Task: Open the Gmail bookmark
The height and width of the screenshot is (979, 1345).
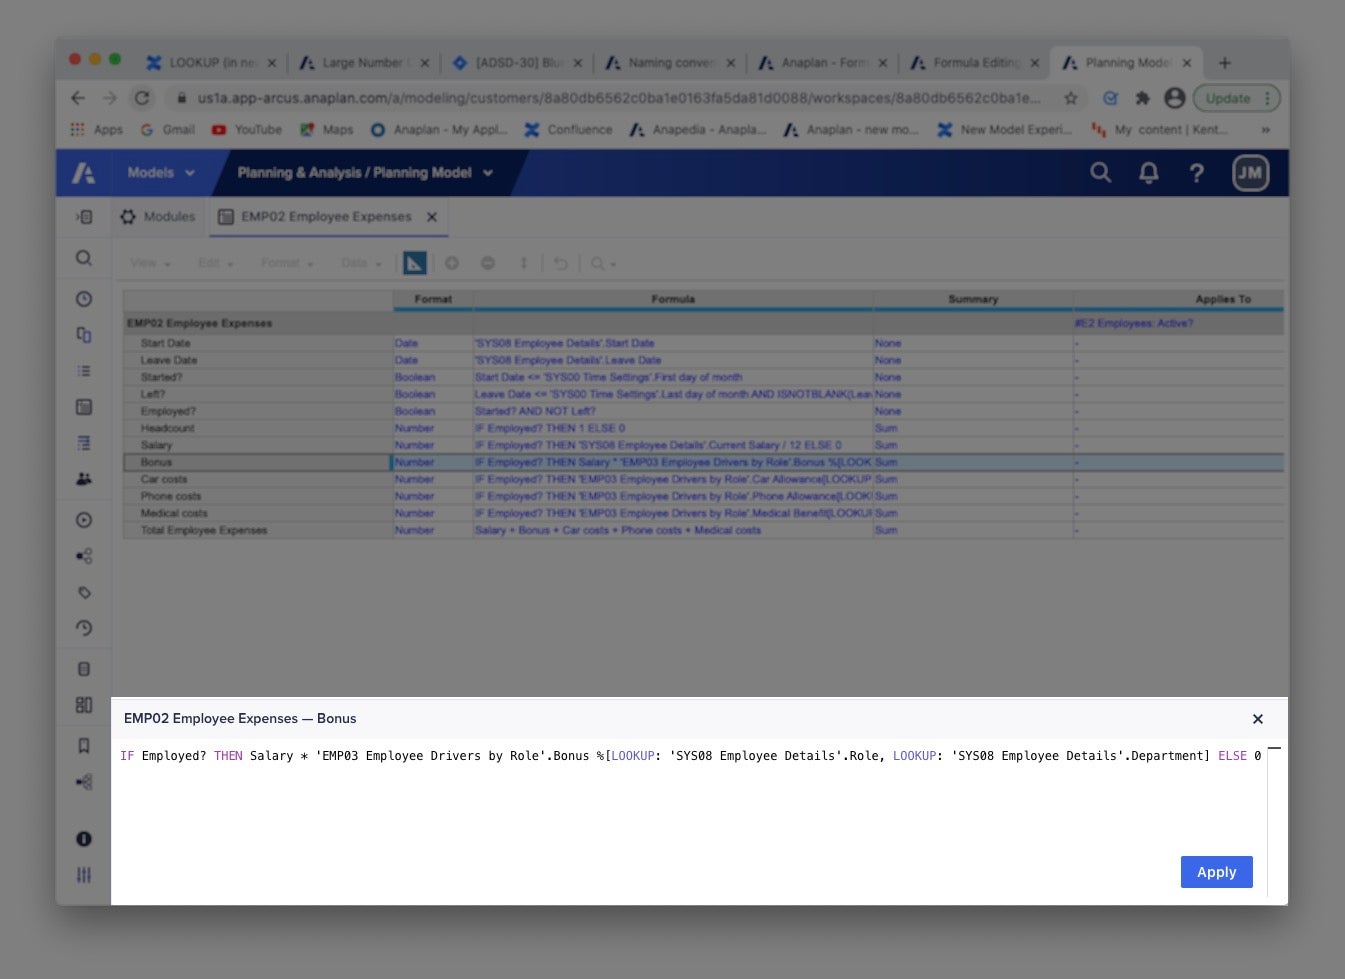Action: 167,130
